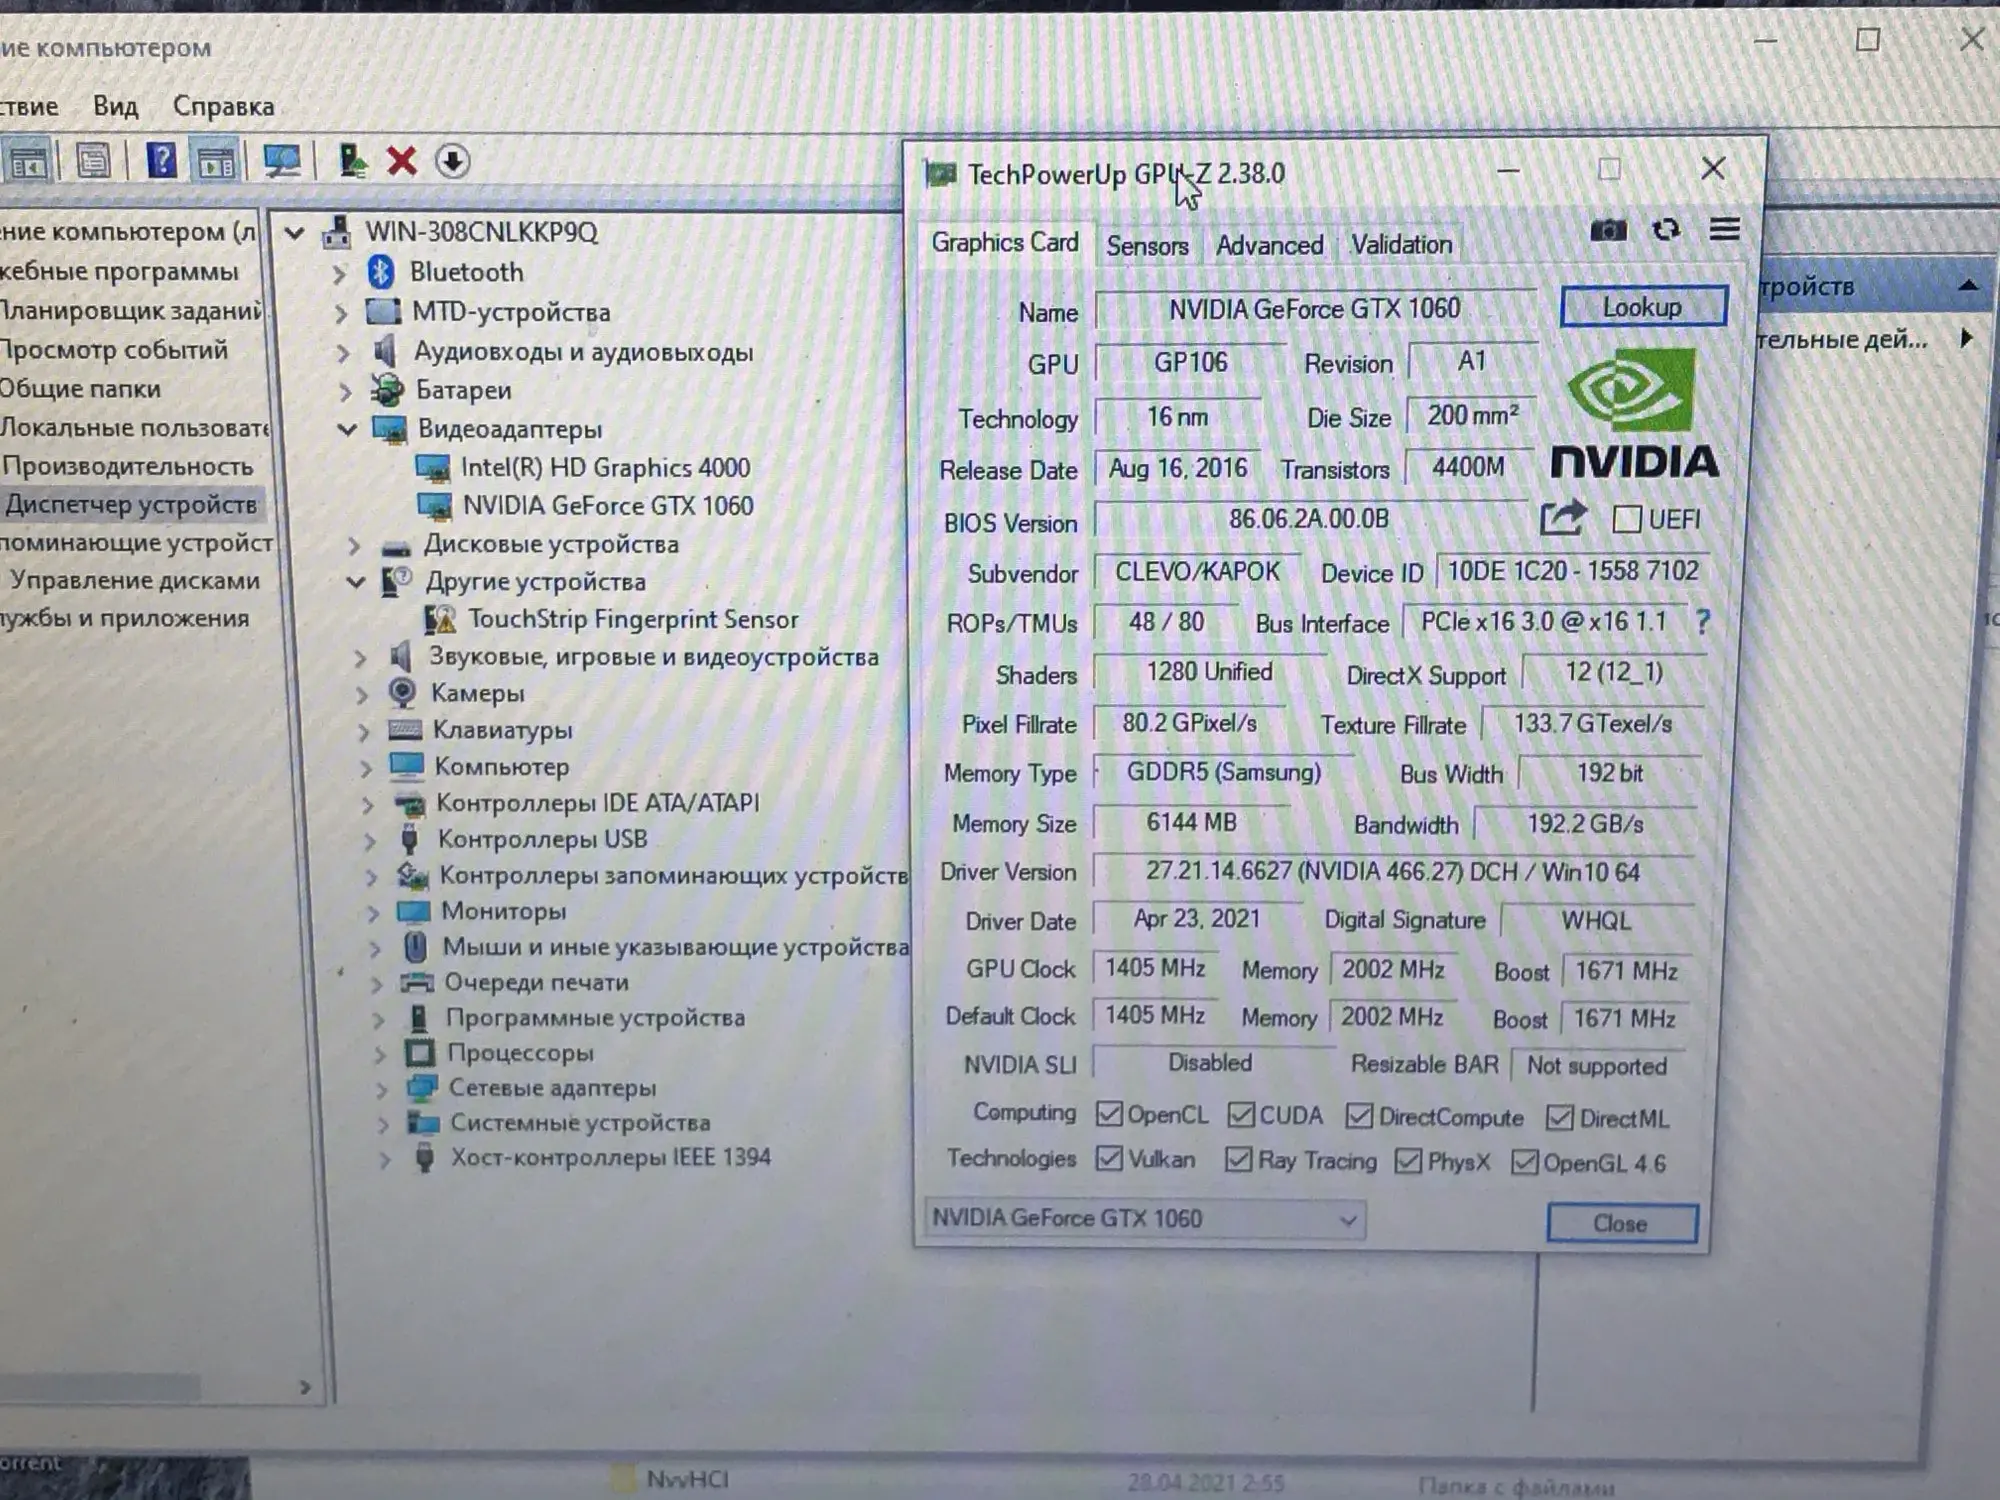Click the red X remove device icon

pyautogui.click(x=402, y=161)
